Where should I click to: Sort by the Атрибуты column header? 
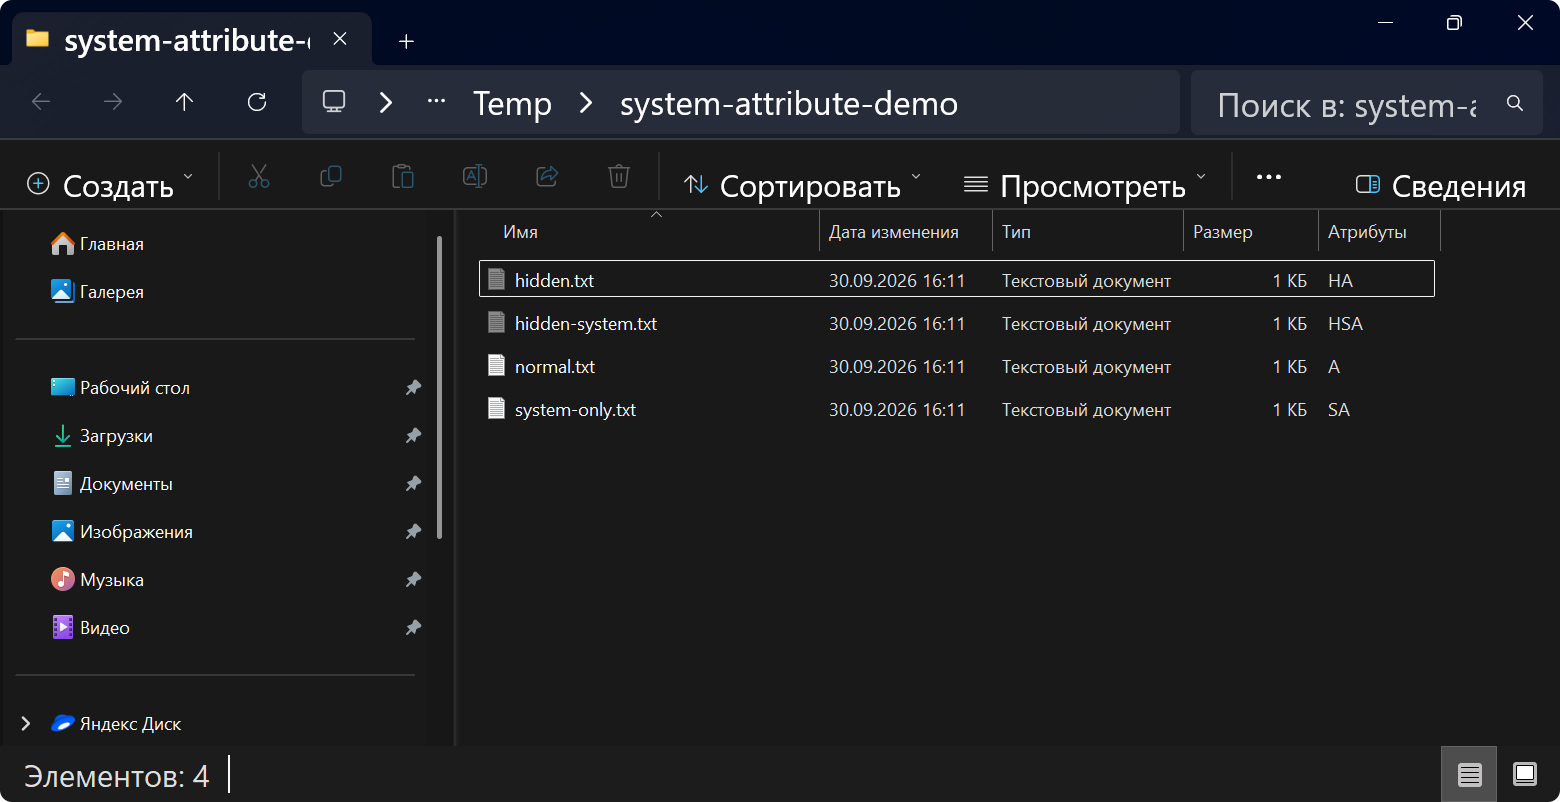point(1367,232)
